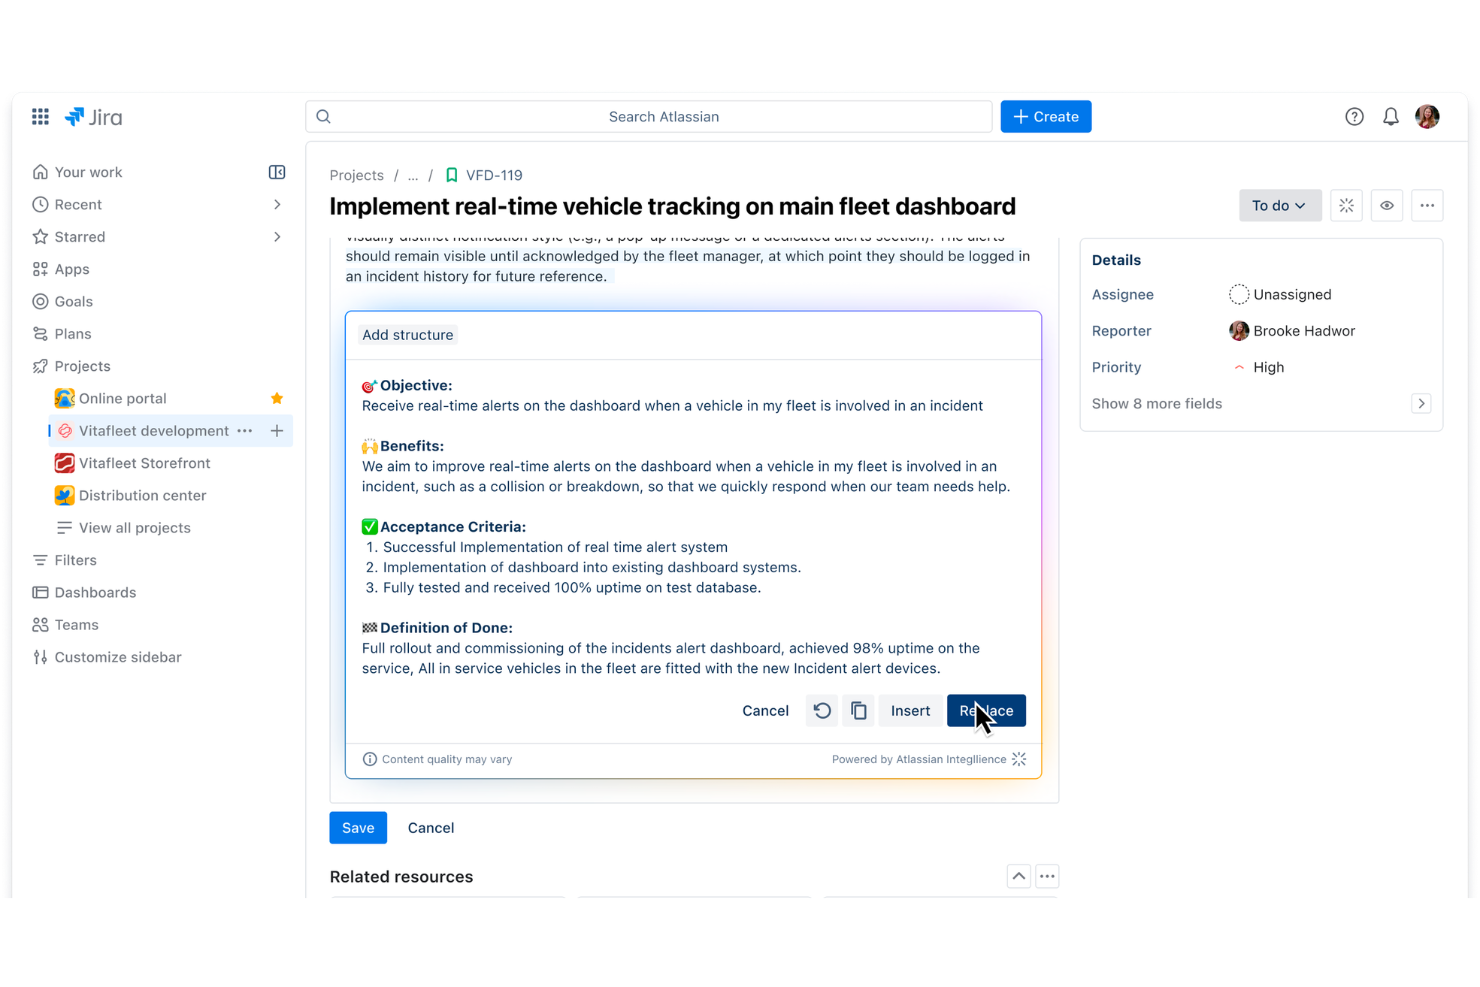The height and width of the screenshot is (987, 1480).
Task: Expand Show 8 more fields chevron
Action: [1421, 404]
